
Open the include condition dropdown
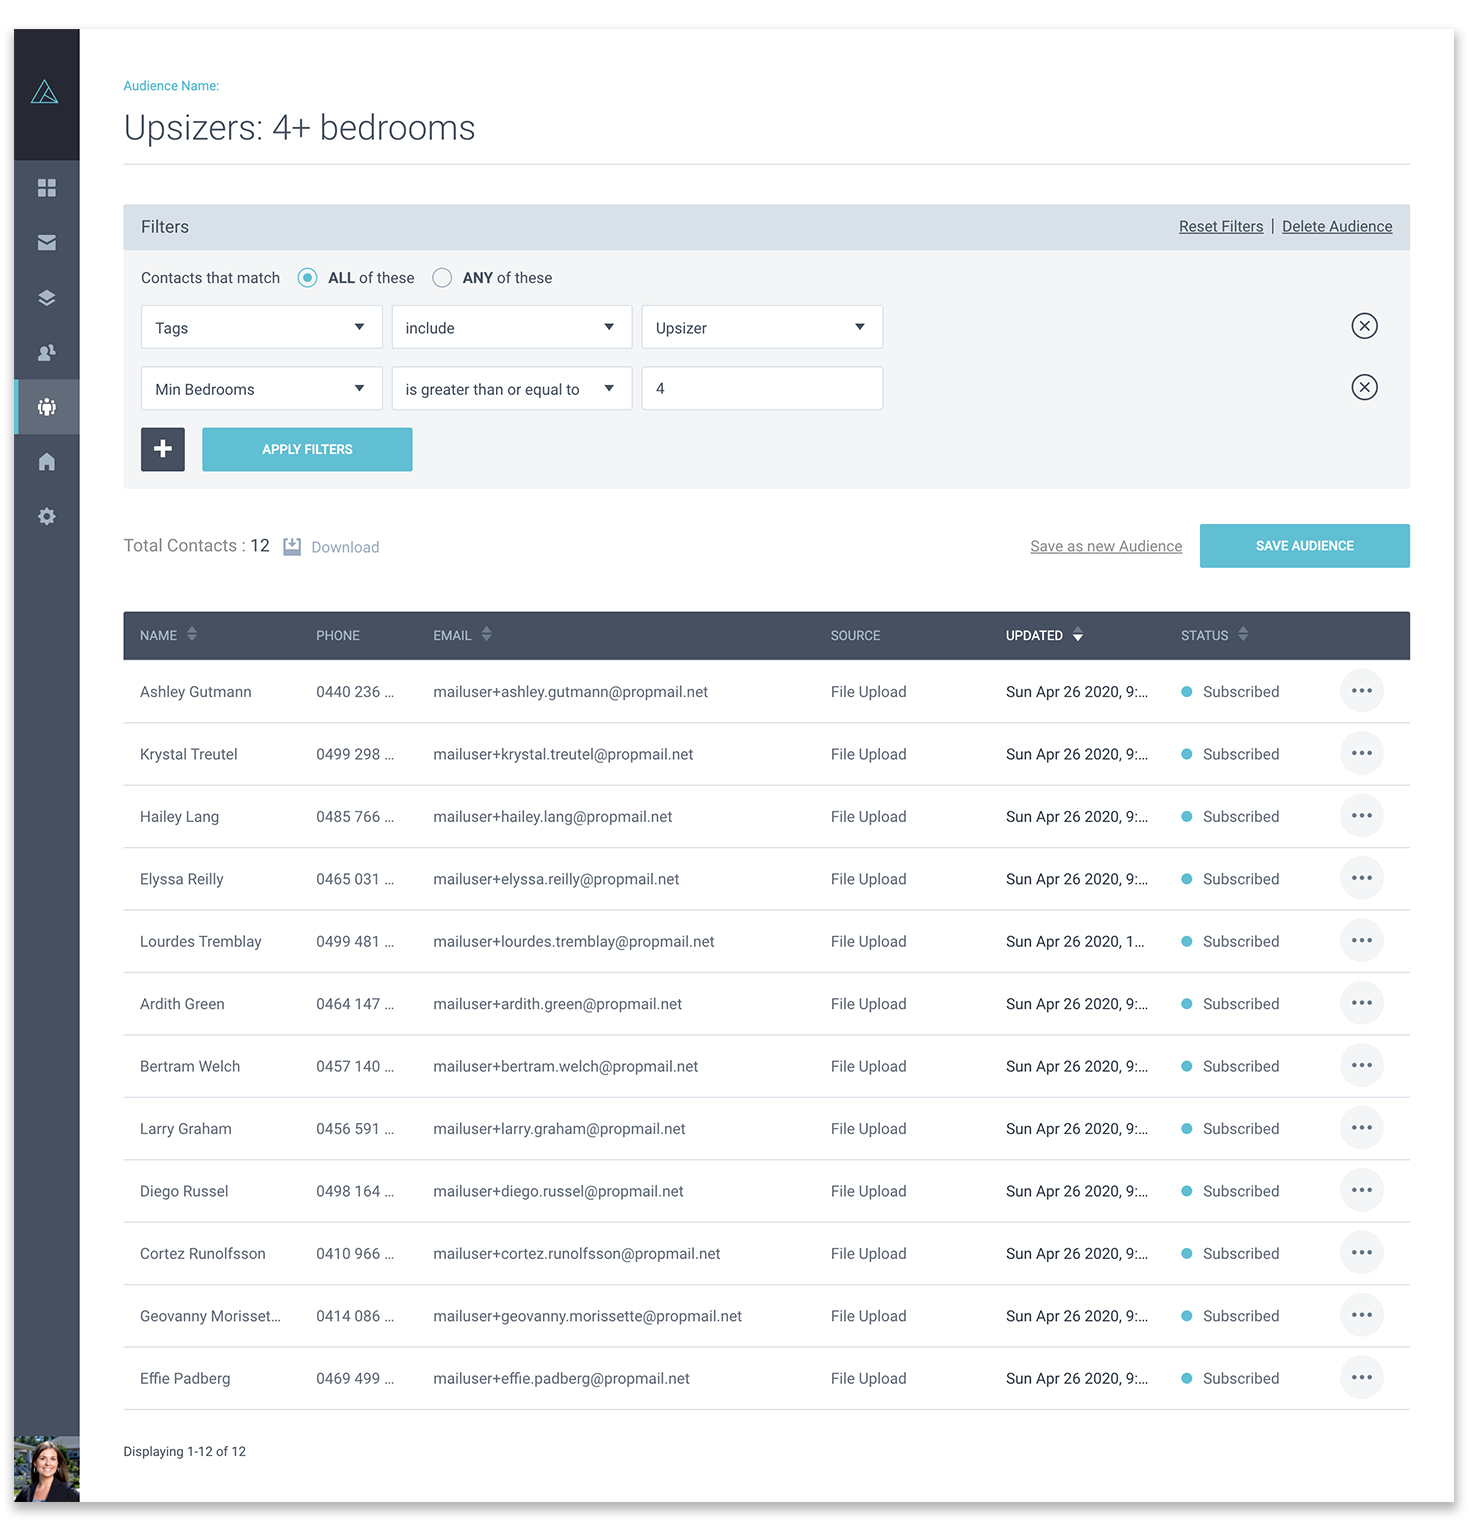[512, 327]
